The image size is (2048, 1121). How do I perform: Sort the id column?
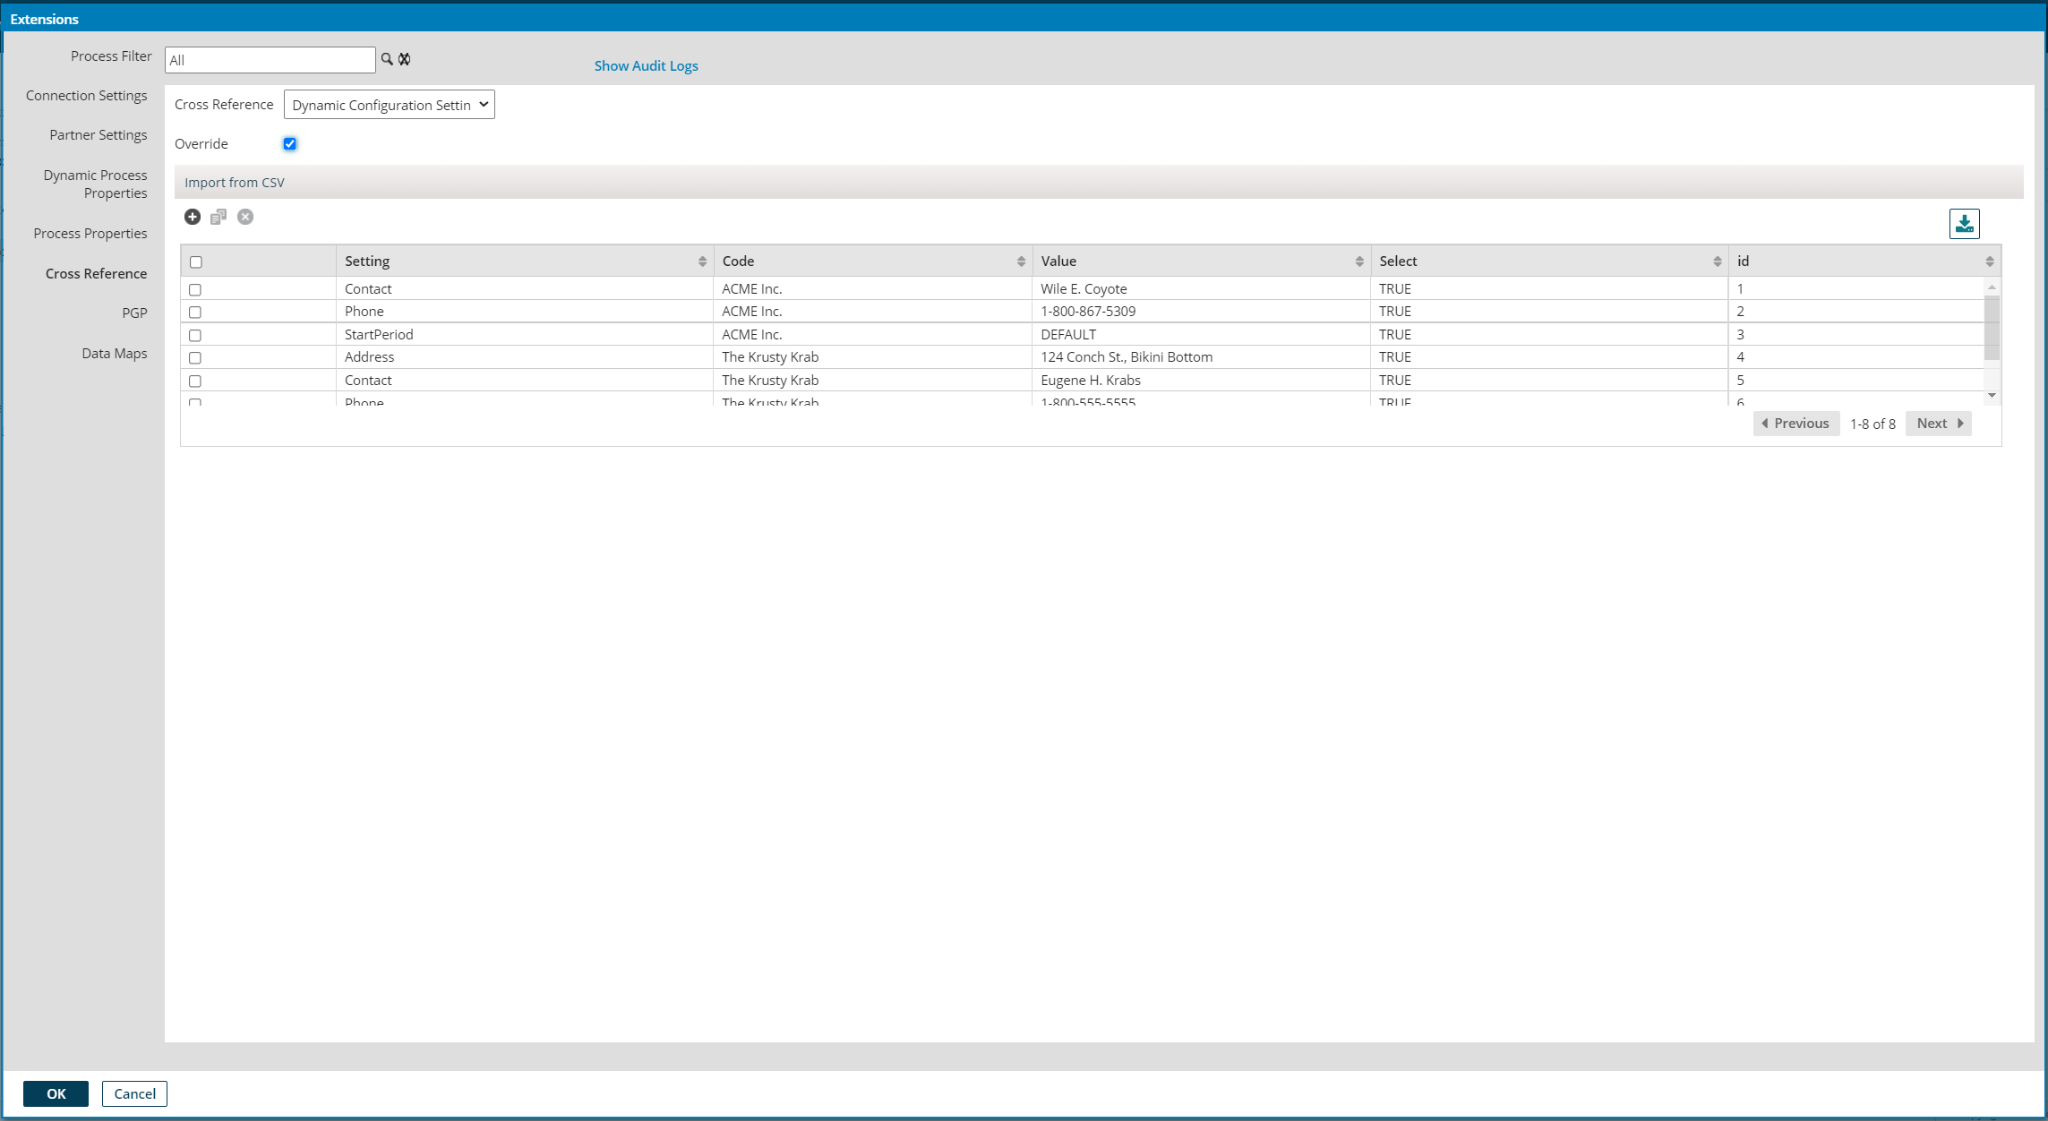pyautogui.click(x=1989, y=261)
